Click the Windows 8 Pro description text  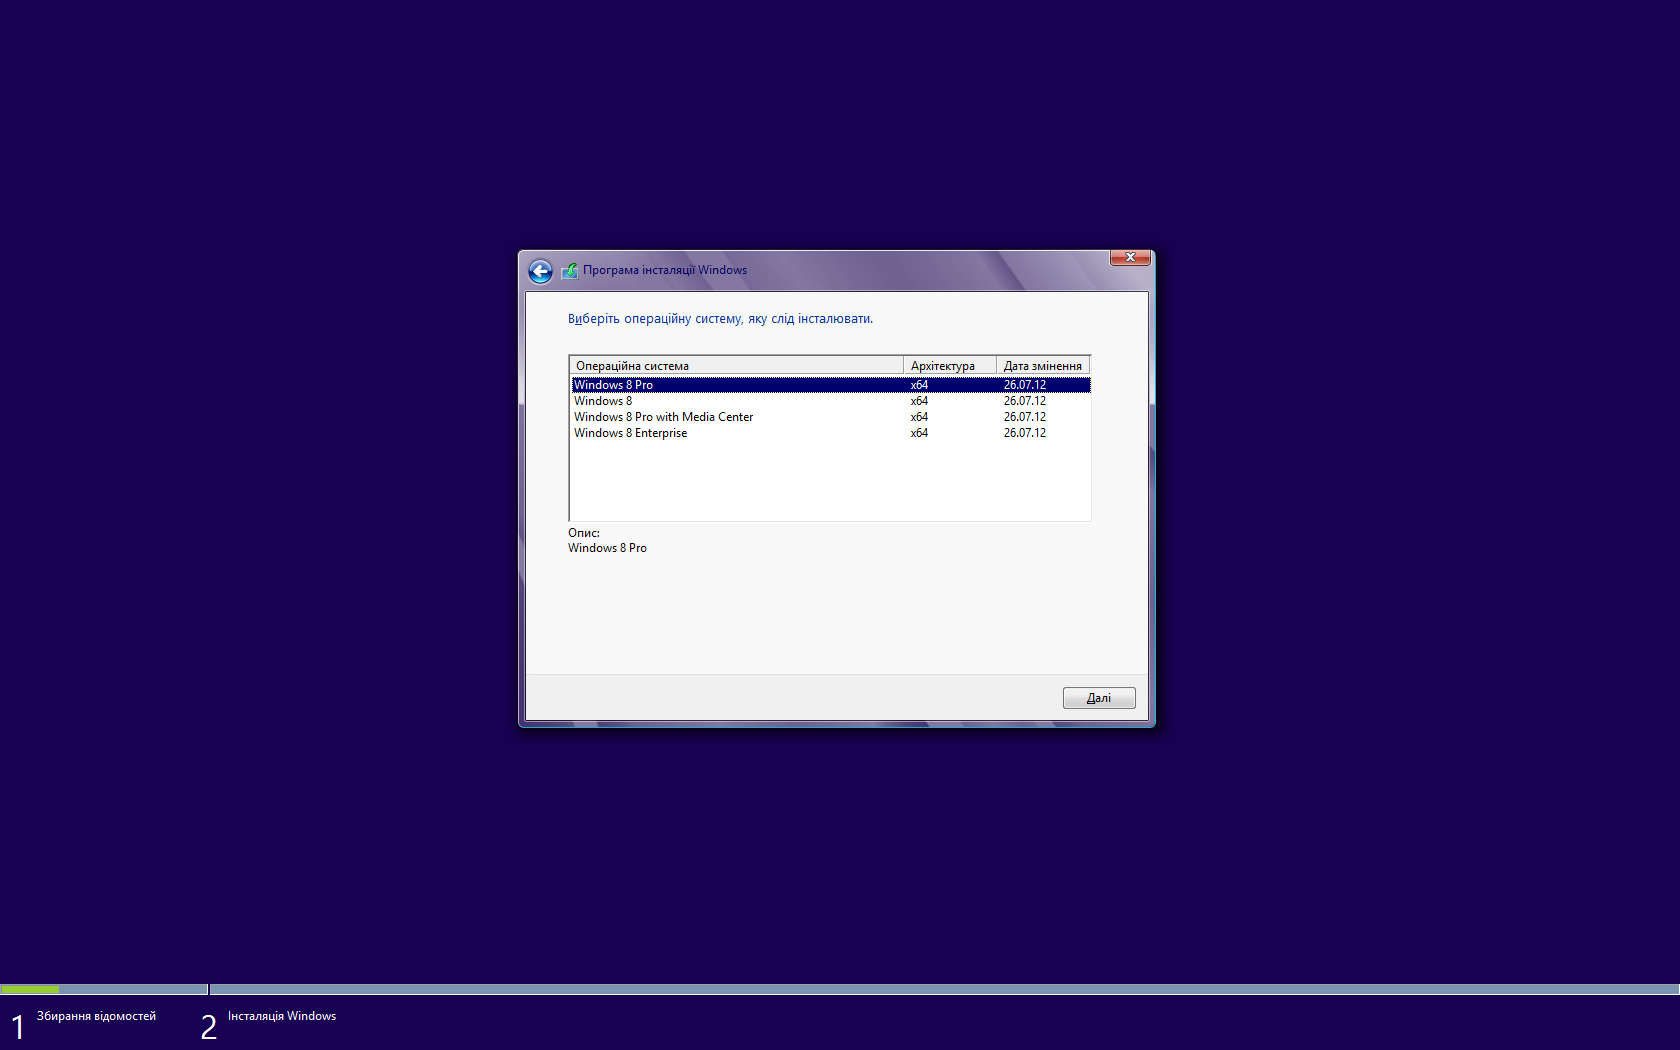point(607,548)
